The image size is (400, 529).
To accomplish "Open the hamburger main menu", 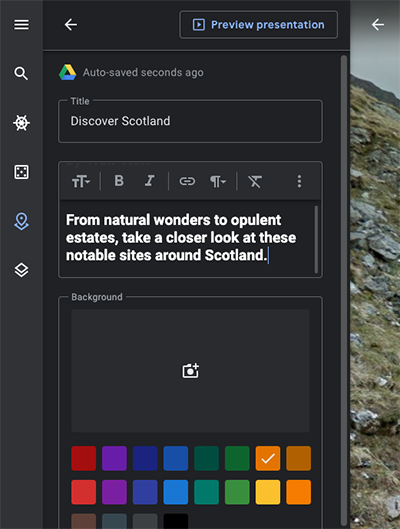I will point(21,25).
